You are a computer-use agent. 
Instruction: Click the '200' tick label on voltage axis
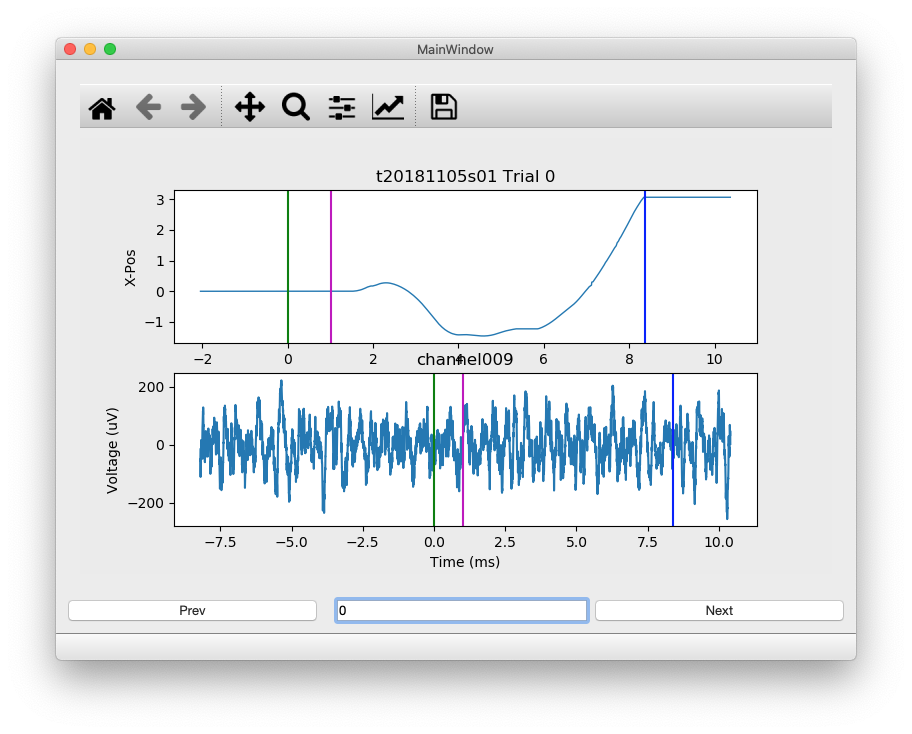pos(151,387)
